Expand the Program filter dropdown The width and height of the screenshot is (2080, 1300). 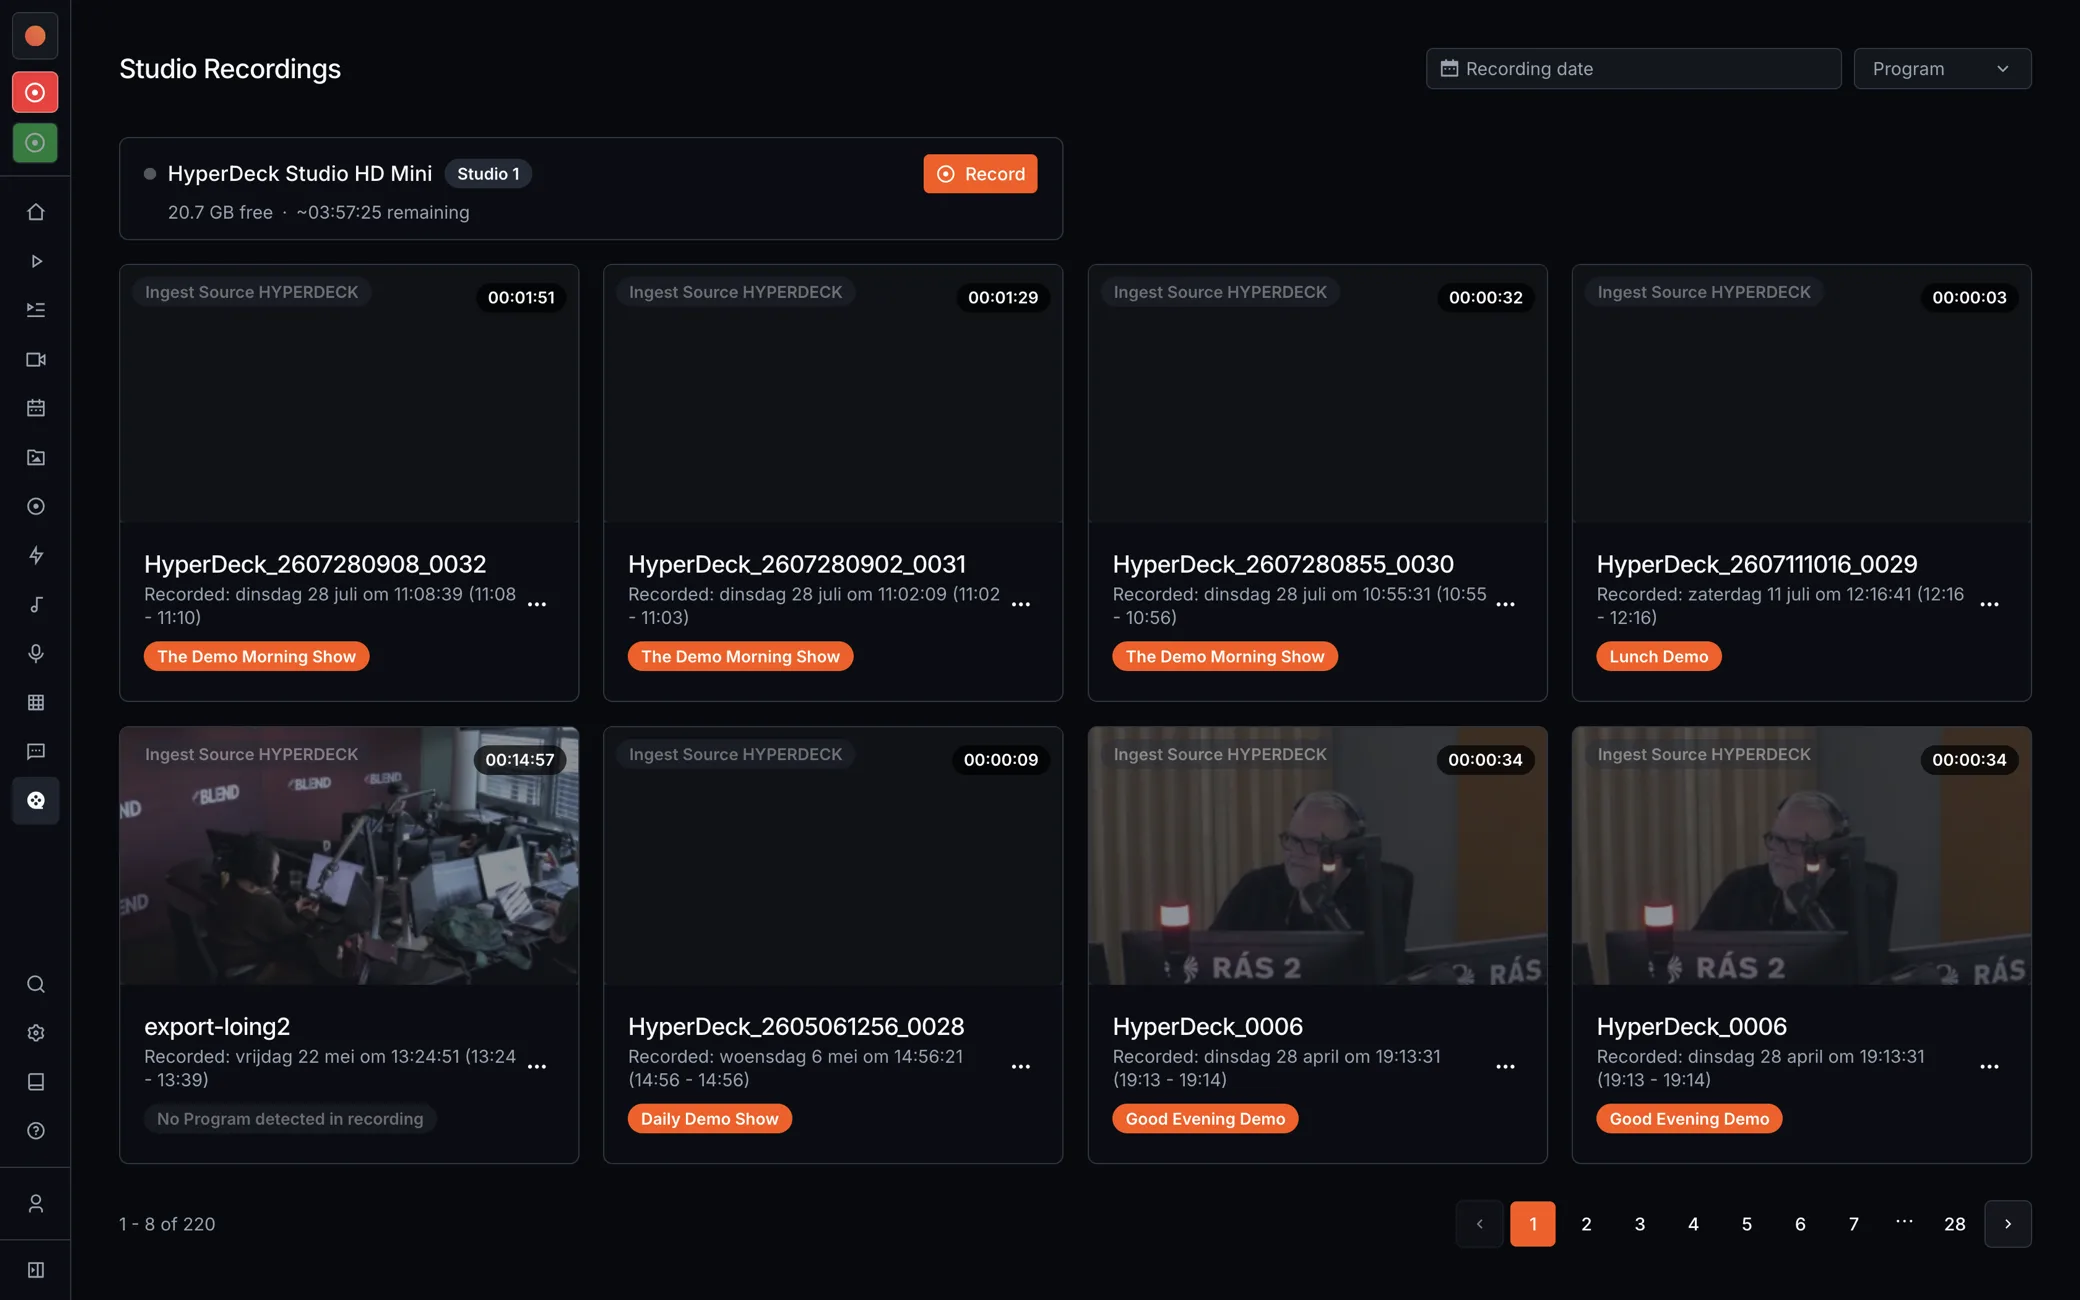click(1942, 69)
